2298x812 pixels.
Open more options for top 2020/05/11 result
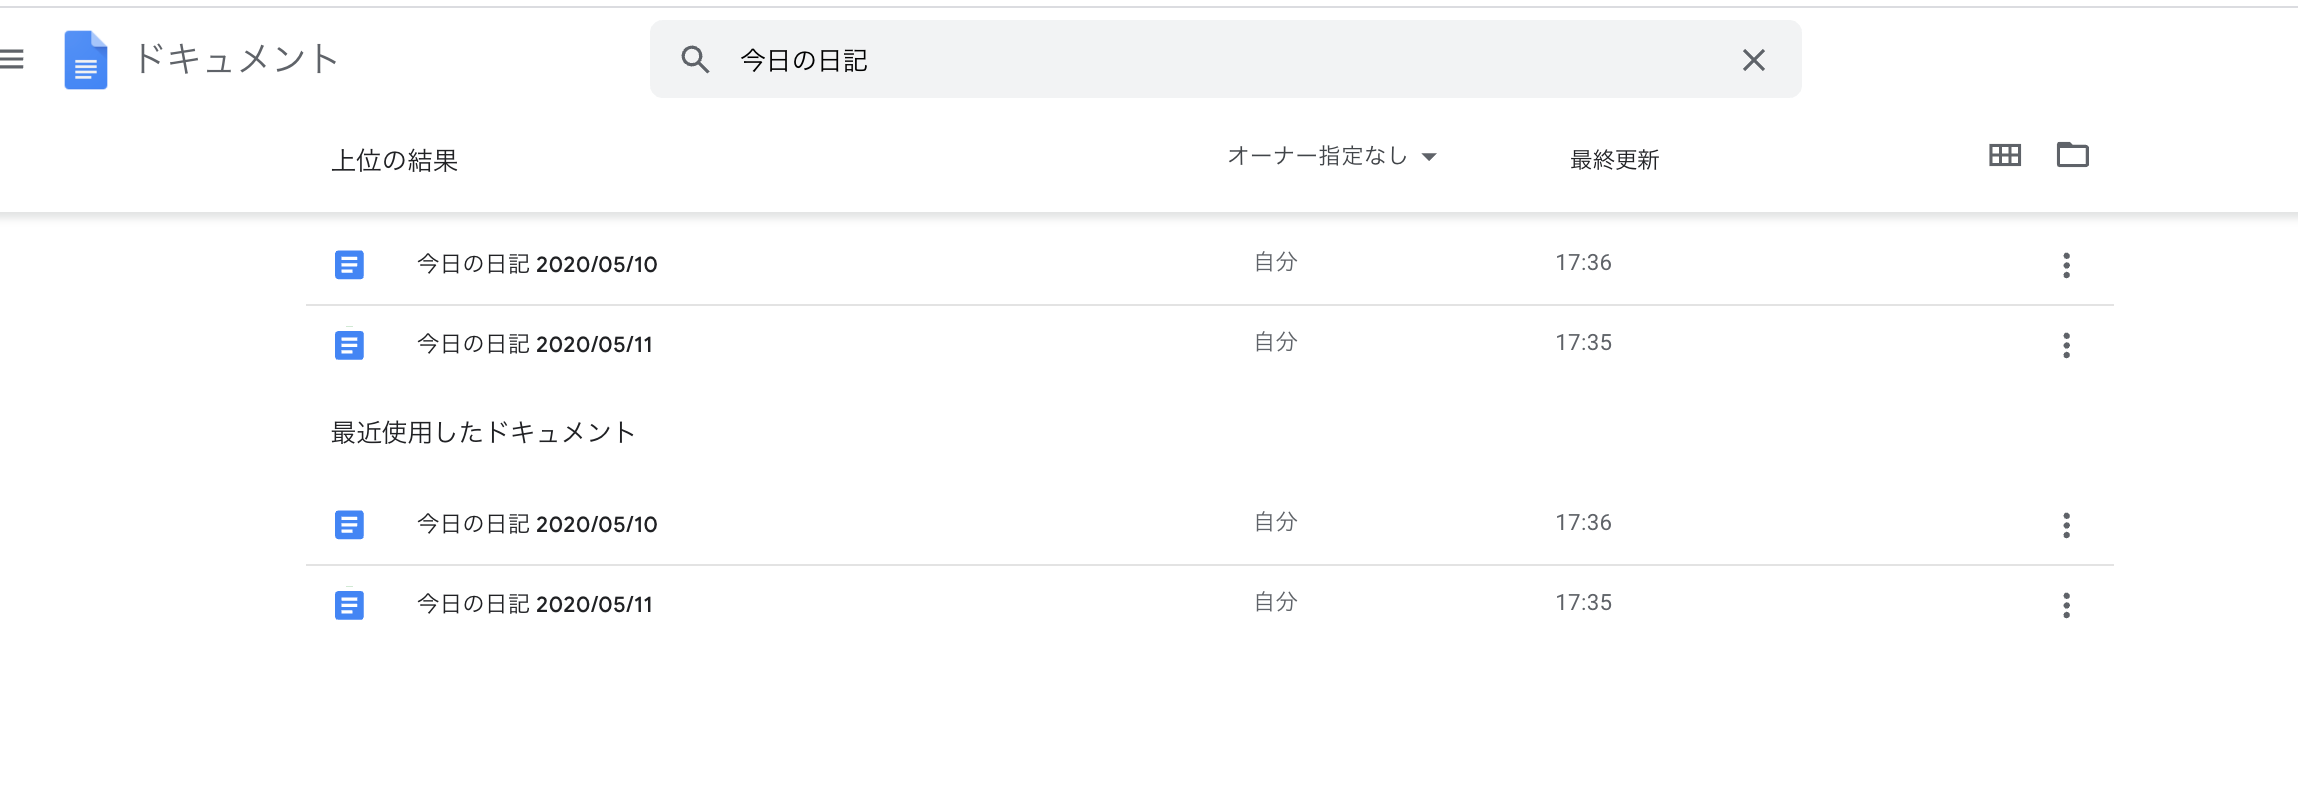pos(2066,346)
